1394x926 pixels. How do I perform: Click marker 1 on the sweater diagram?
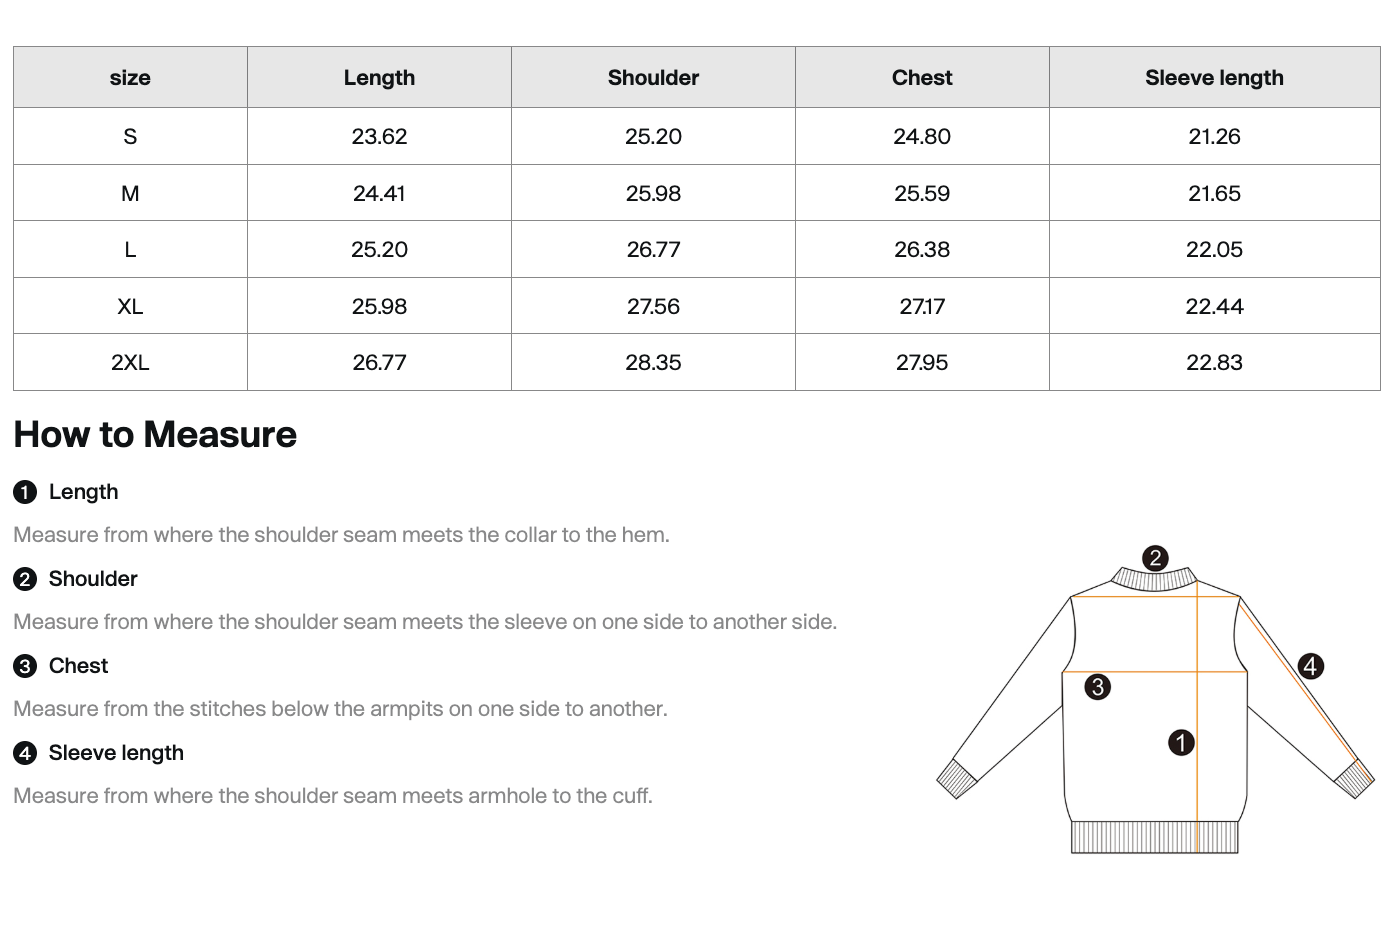[x=1181, y=742]
